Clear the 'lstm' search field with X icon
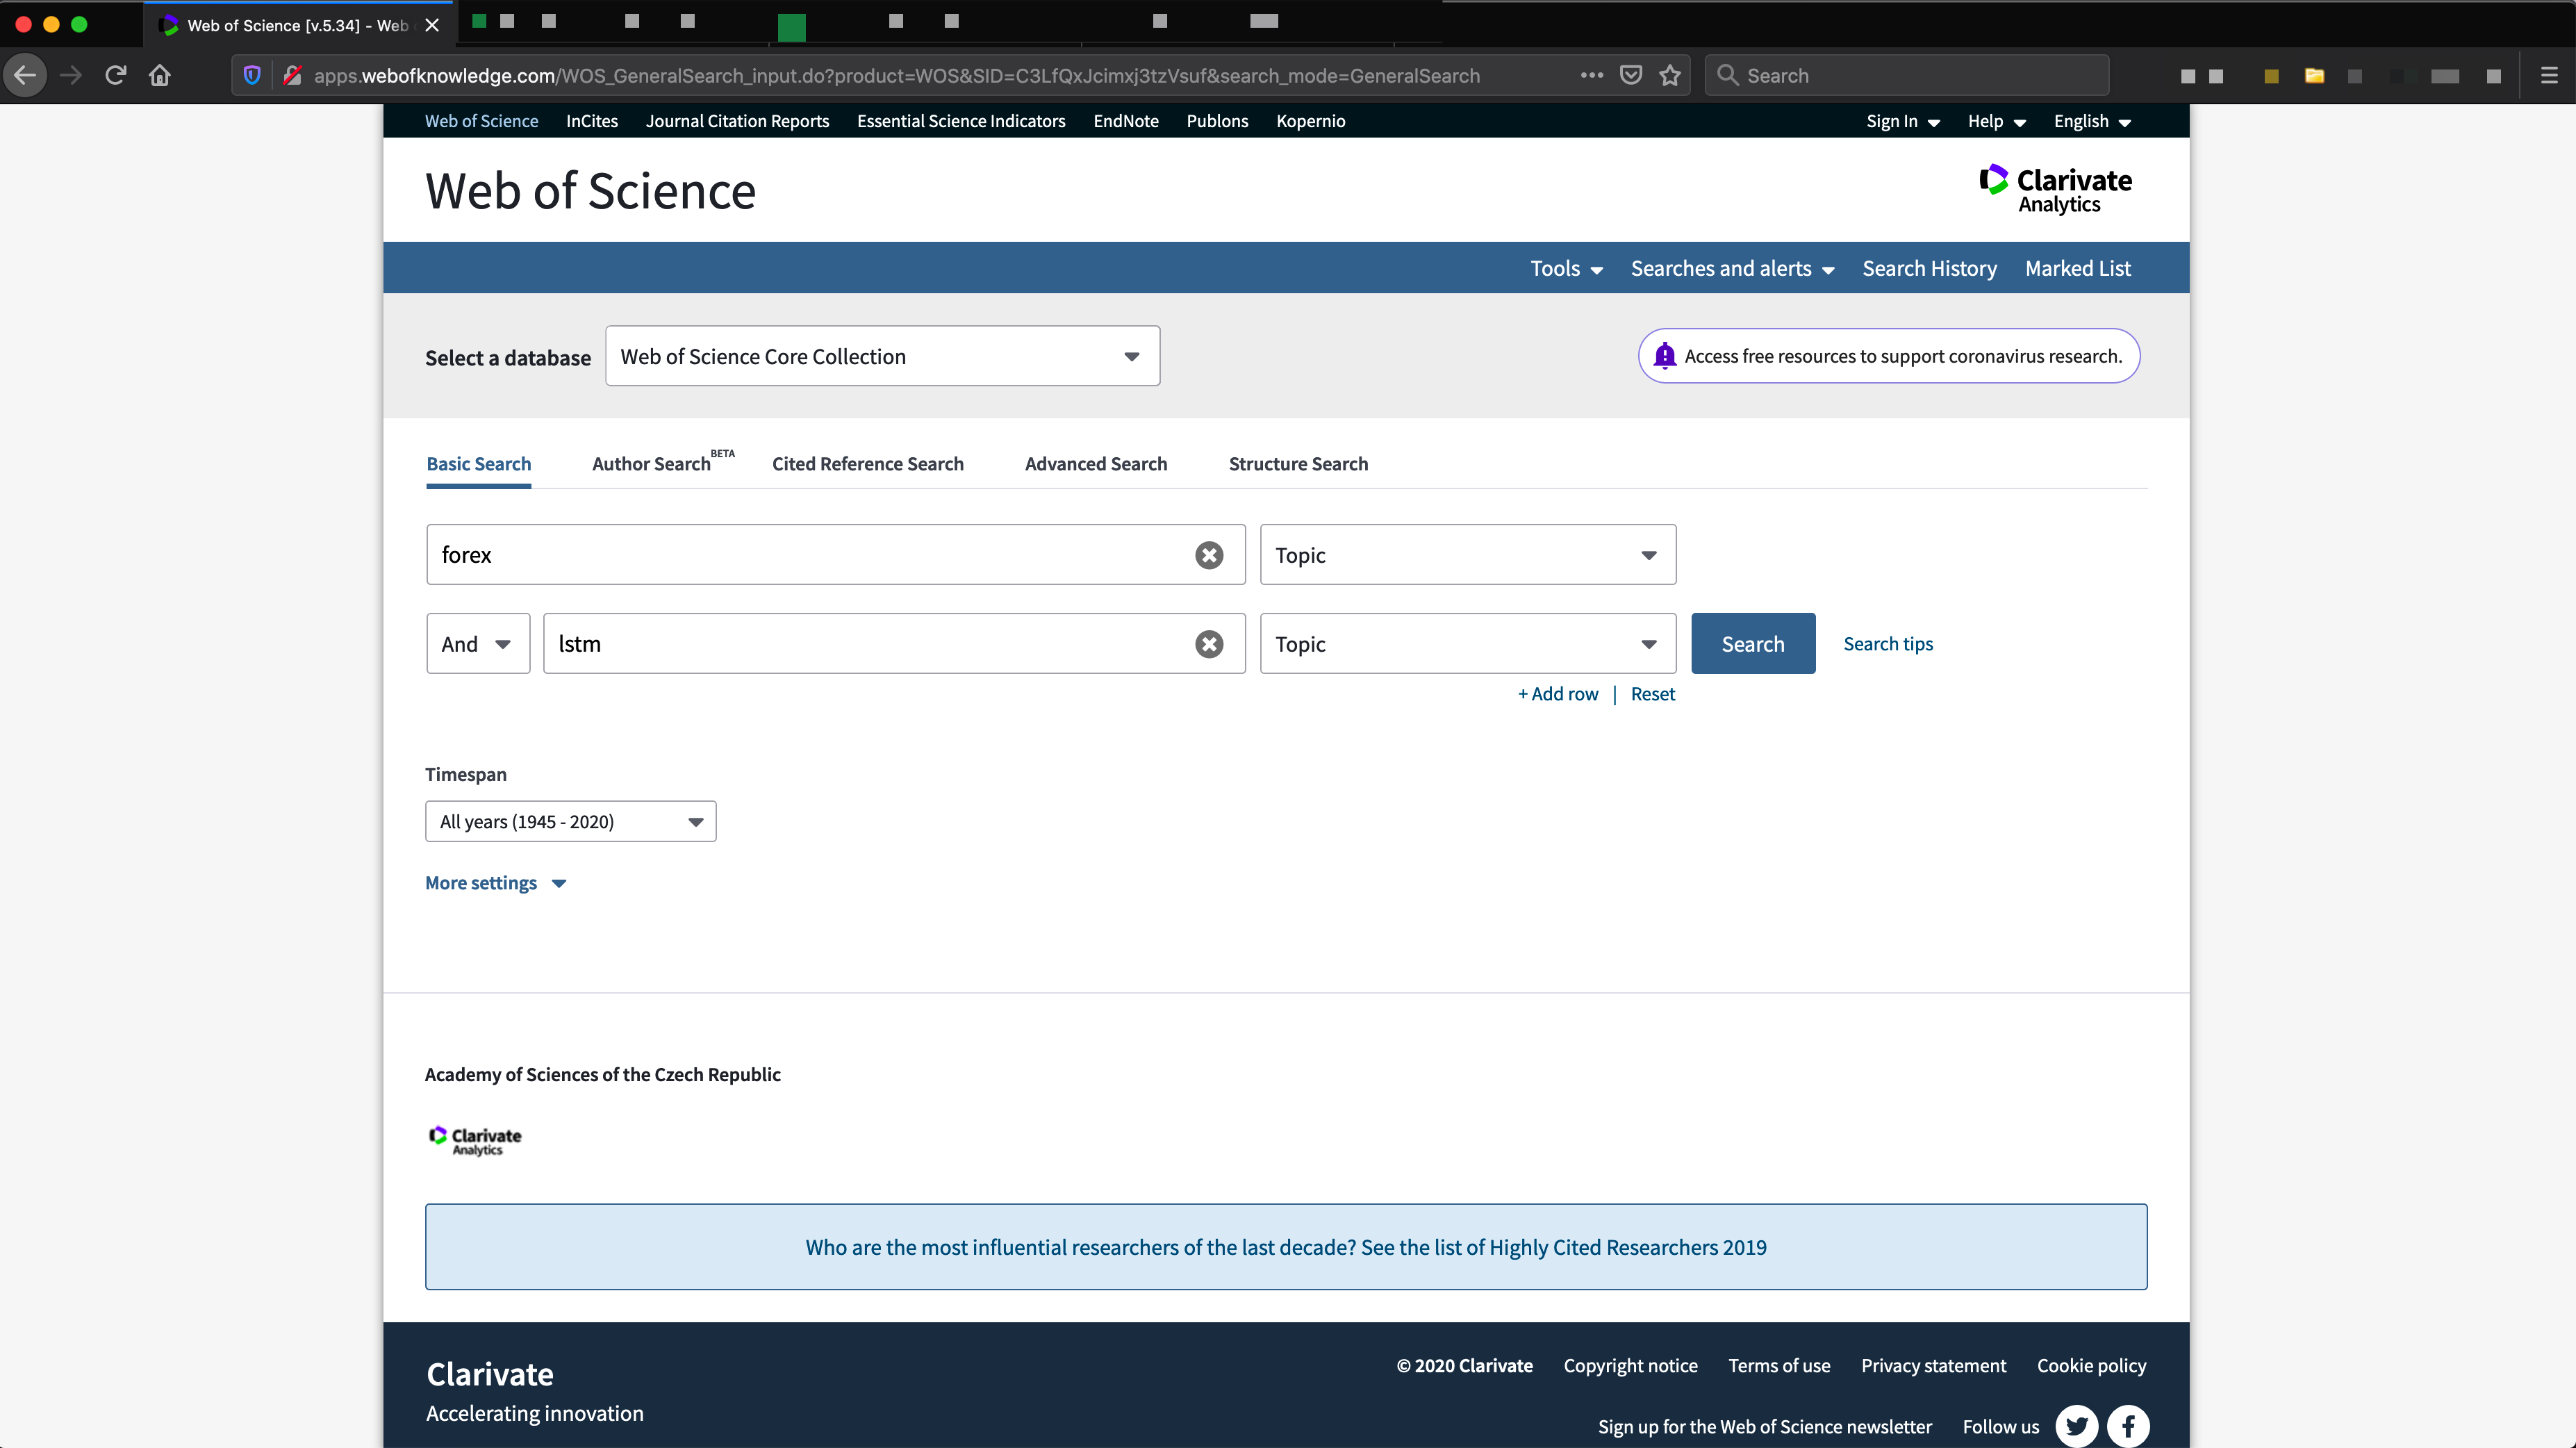The width and height of the screenshot is (2576, 1448). tap(1209, 644)
